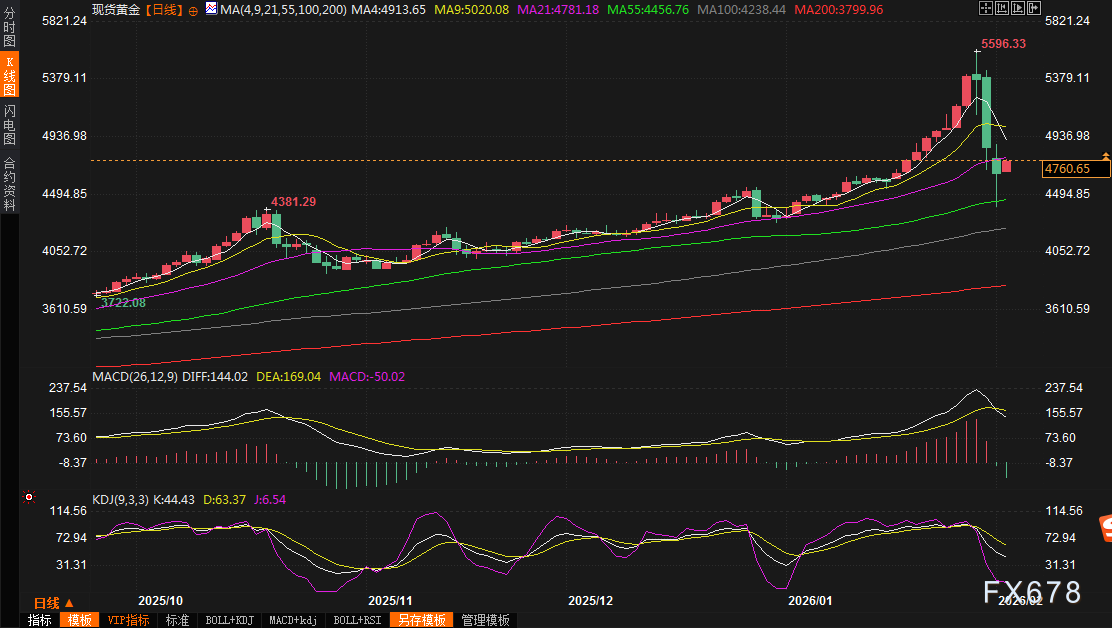
Task: Click the 【日线】 period label in the title
Action: 164,10
